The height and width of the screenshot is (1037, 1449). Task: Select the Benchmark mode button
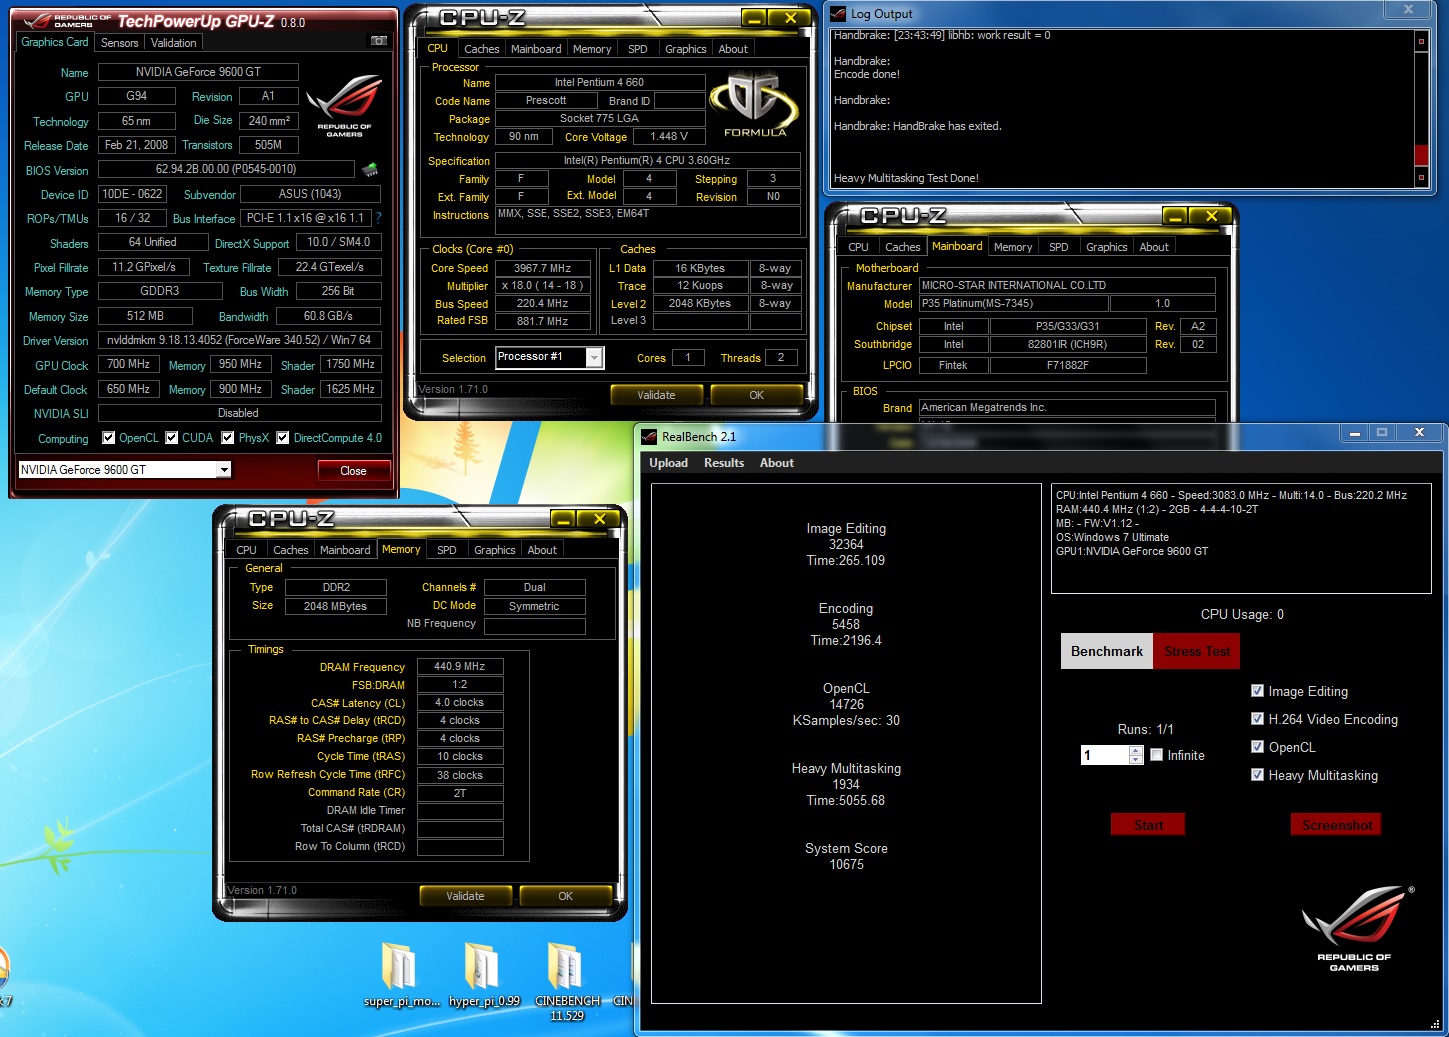click(x=1107, y=651)
